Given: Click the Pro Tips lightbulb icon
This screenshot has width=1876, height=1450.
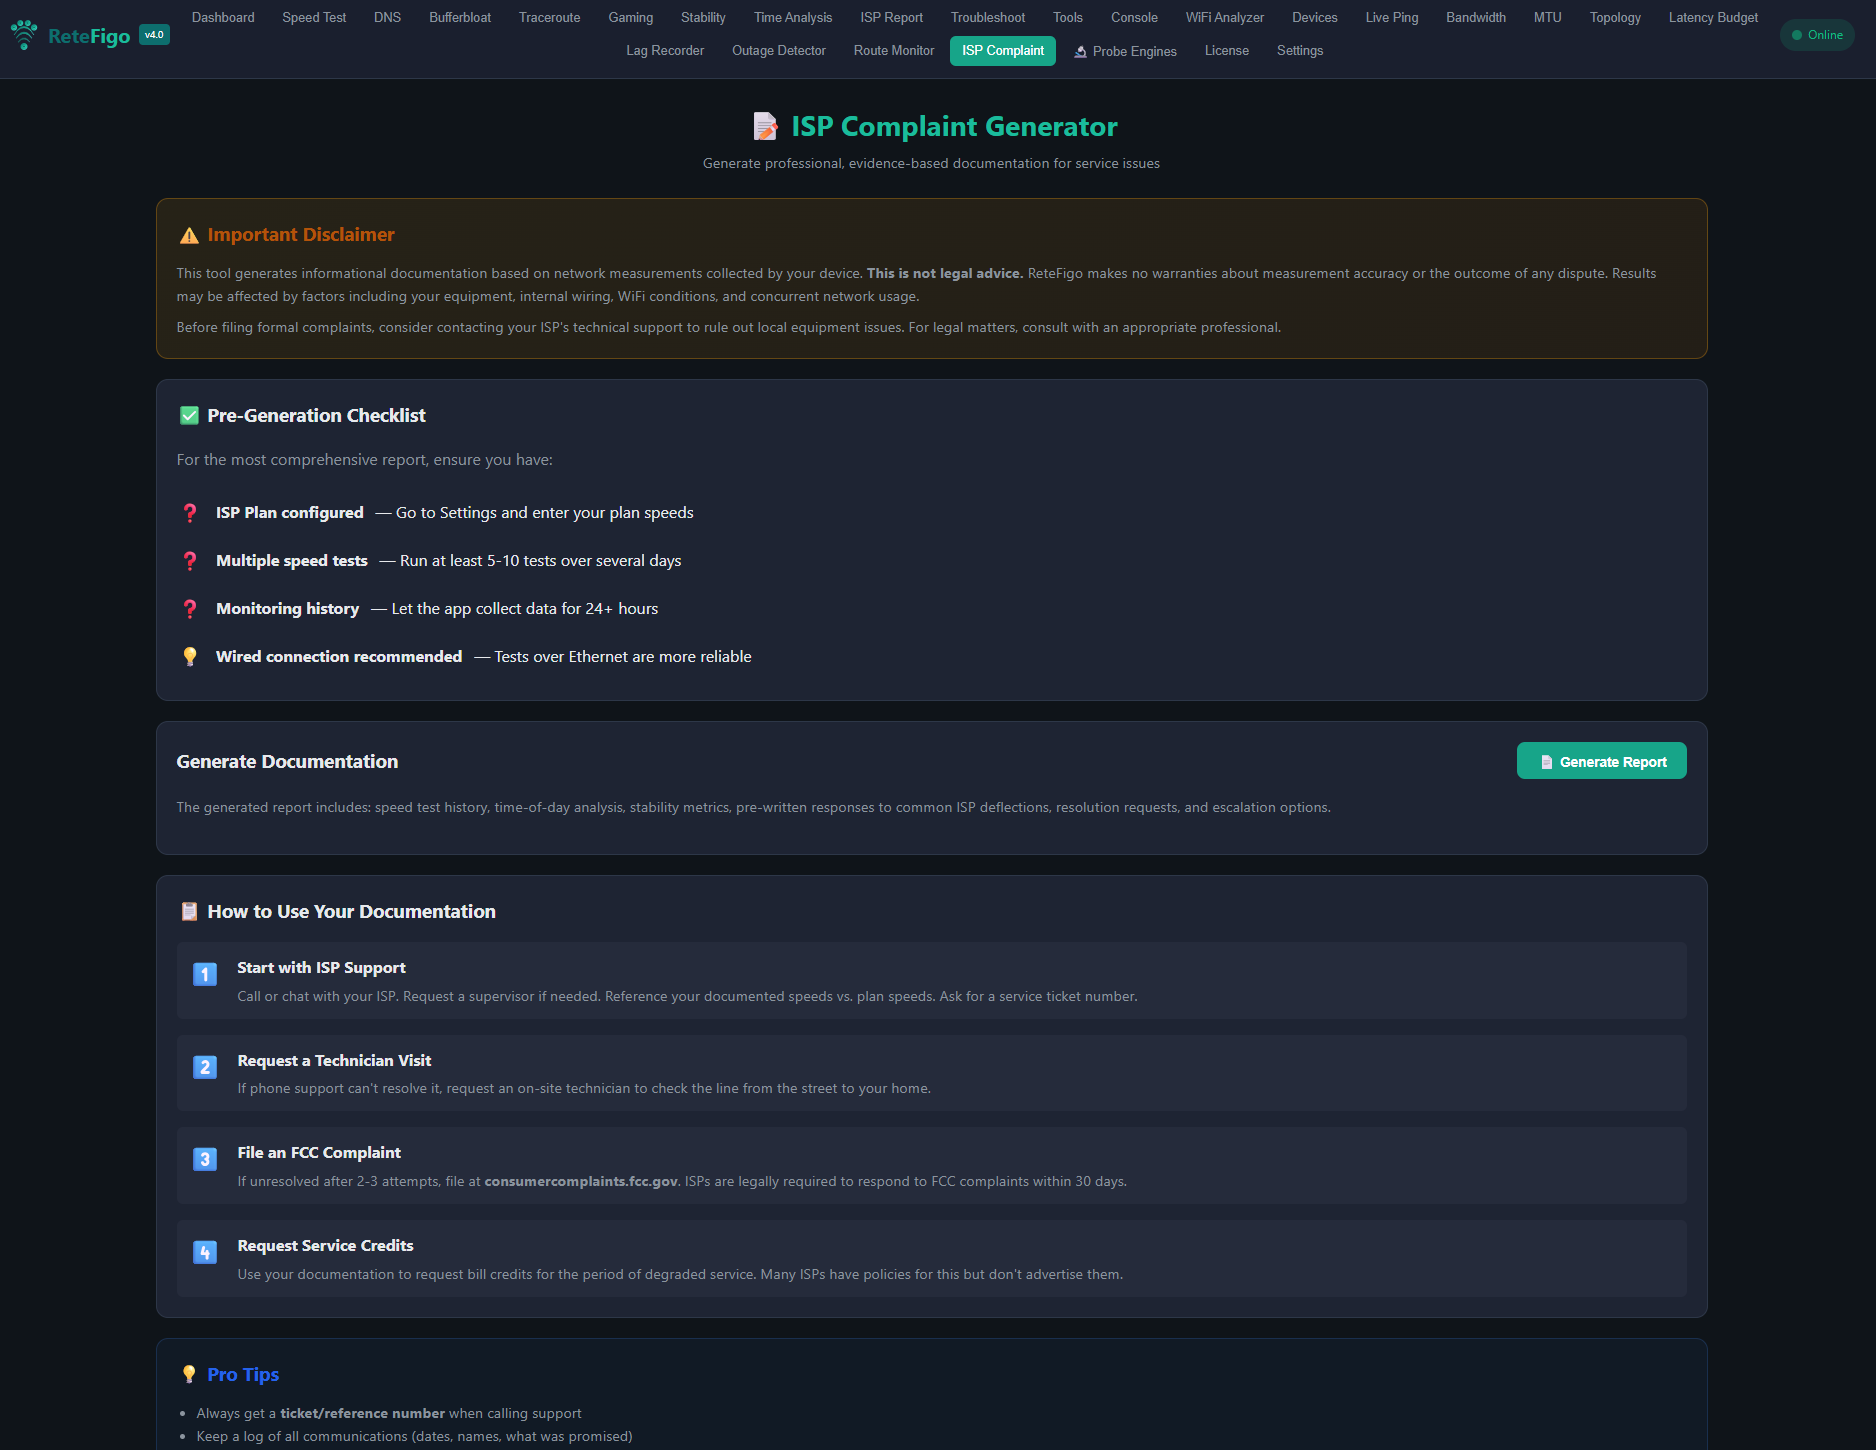Looking at the screenshot, I should click(189, 1374).
